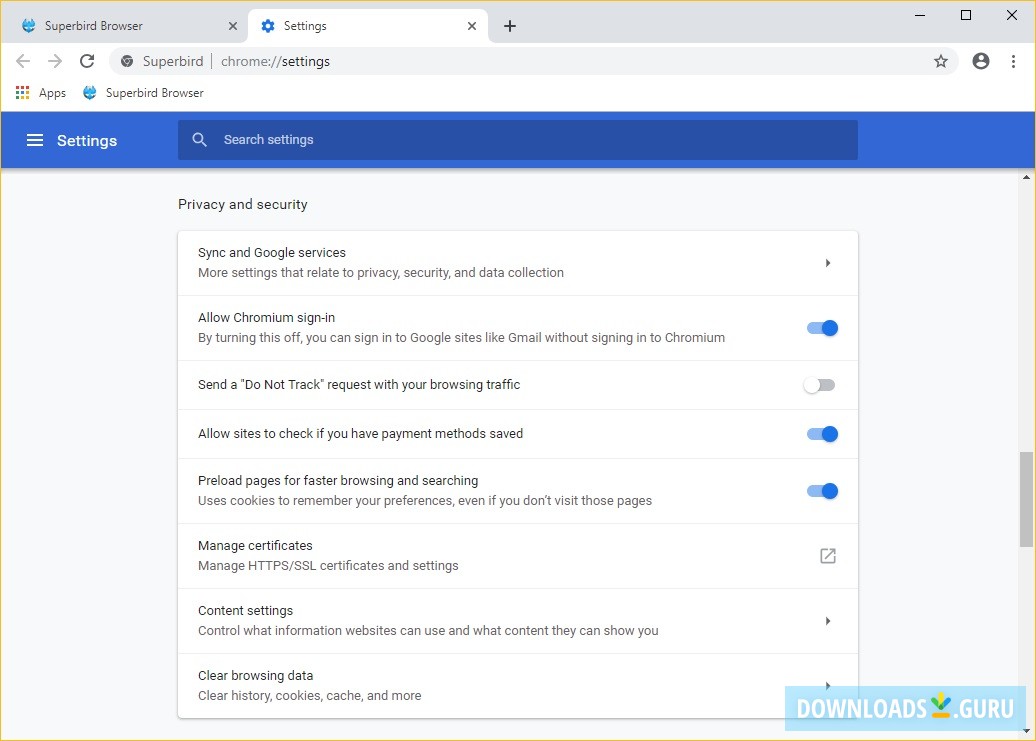Reload the page with the refresh icon
Image resolution: width=1036 pixels, height=741 pixels.
(x=87, y=61)
